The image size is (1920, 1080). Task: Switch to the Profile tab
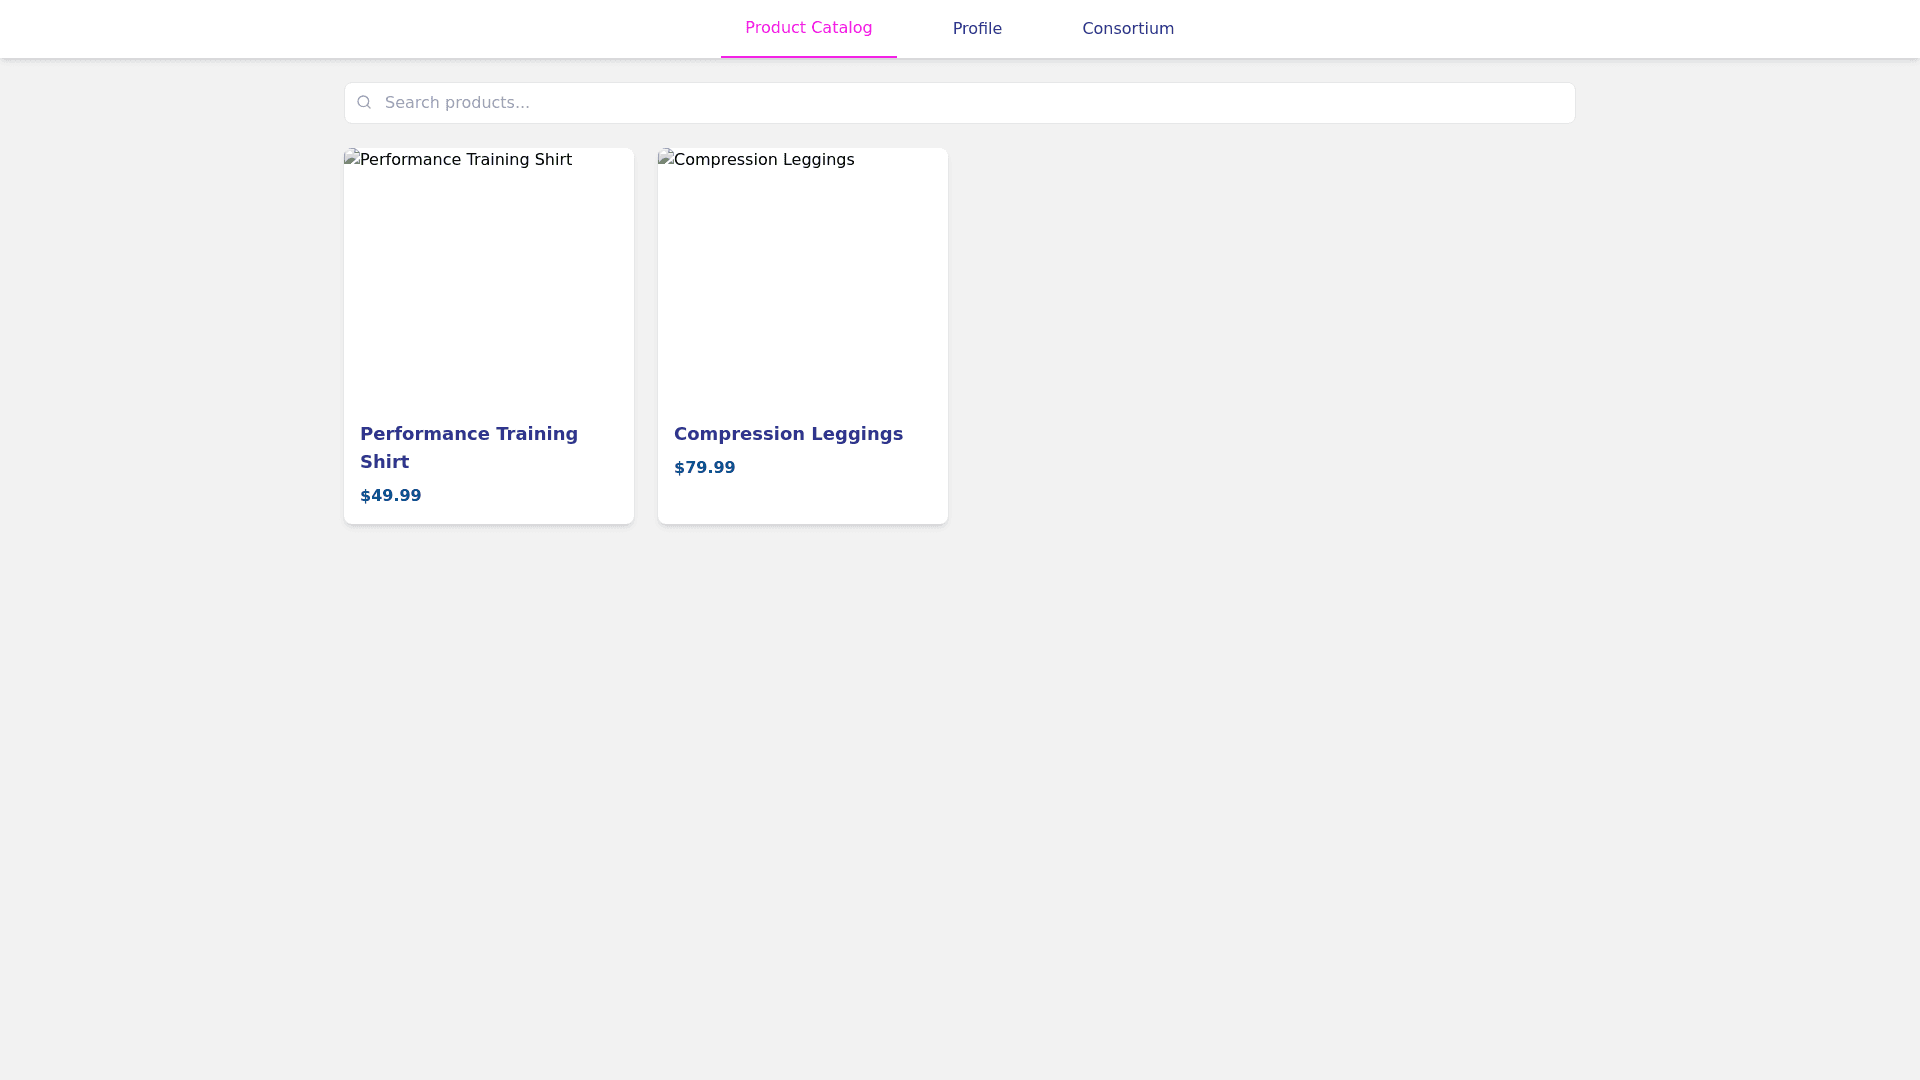tap(977, 29)
